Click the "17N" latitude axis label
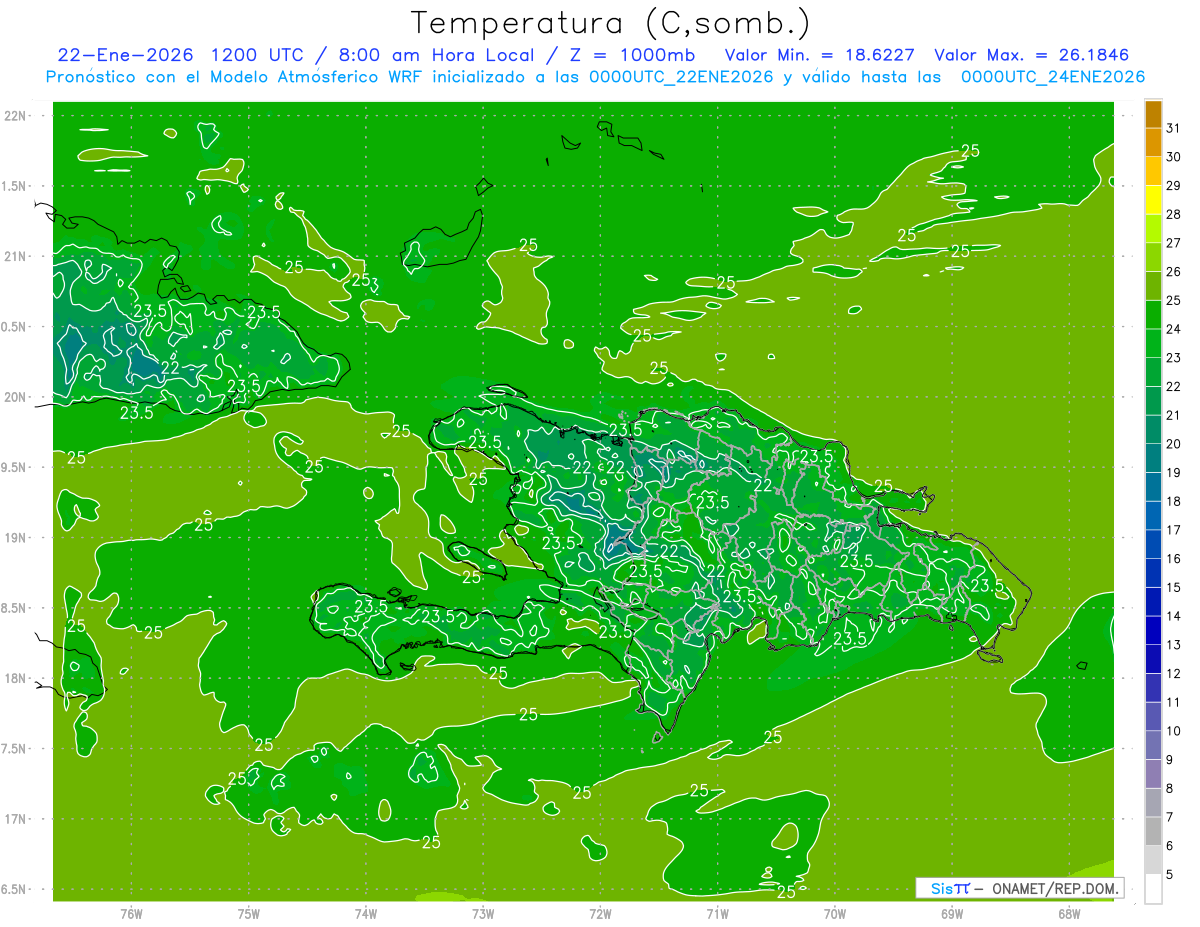Image resolution: width=1200 pixels, height=927 pixels. point(15,819)
